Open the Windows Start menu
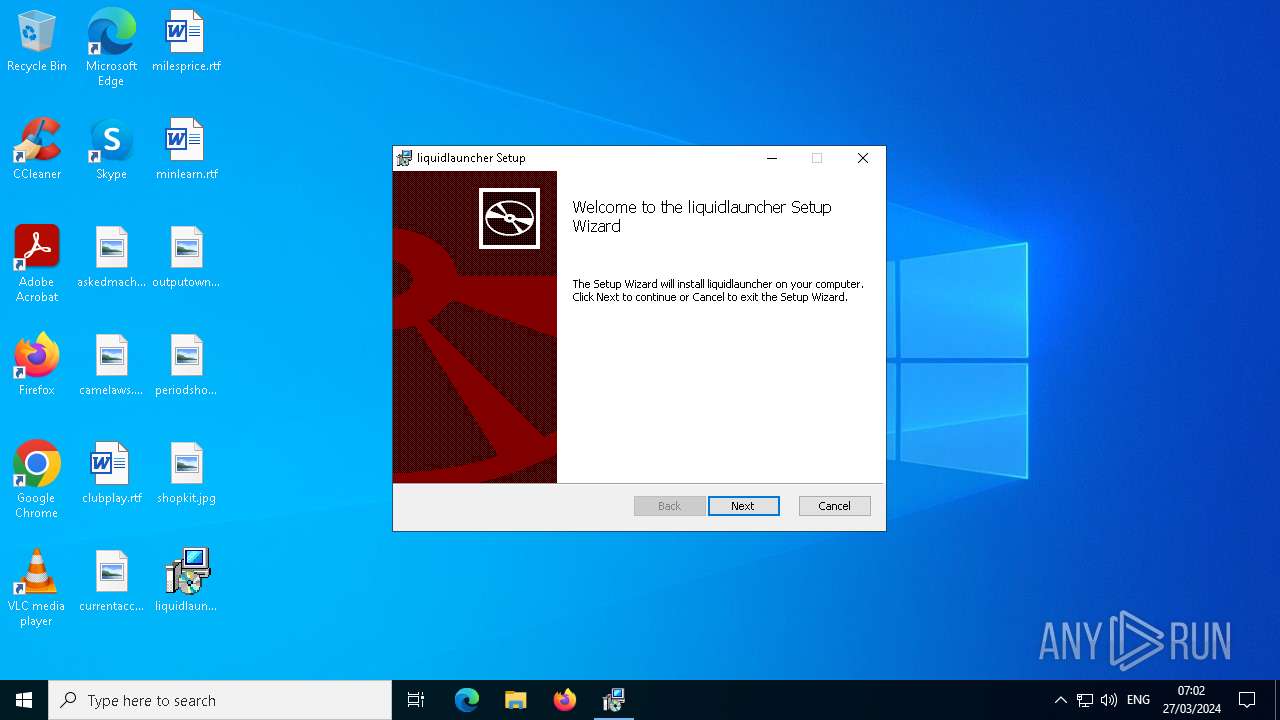The height and width of the screenshot is (720, 1280). click(24, 700)
